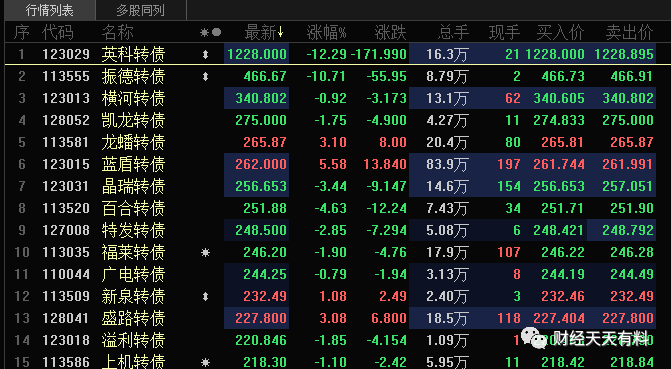The width and height of the screenshot is (671, 369).
Task: Open the code 113581 龙蟠转债 entry
Action: pos(65,142)
